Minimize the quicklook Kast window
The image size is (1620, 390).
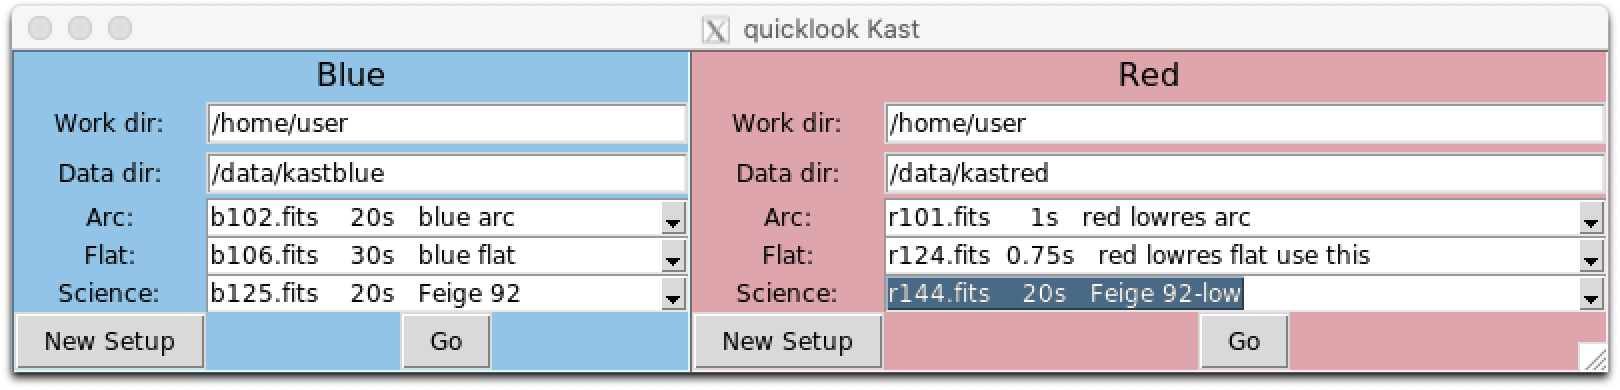click(x=80, y=29)
